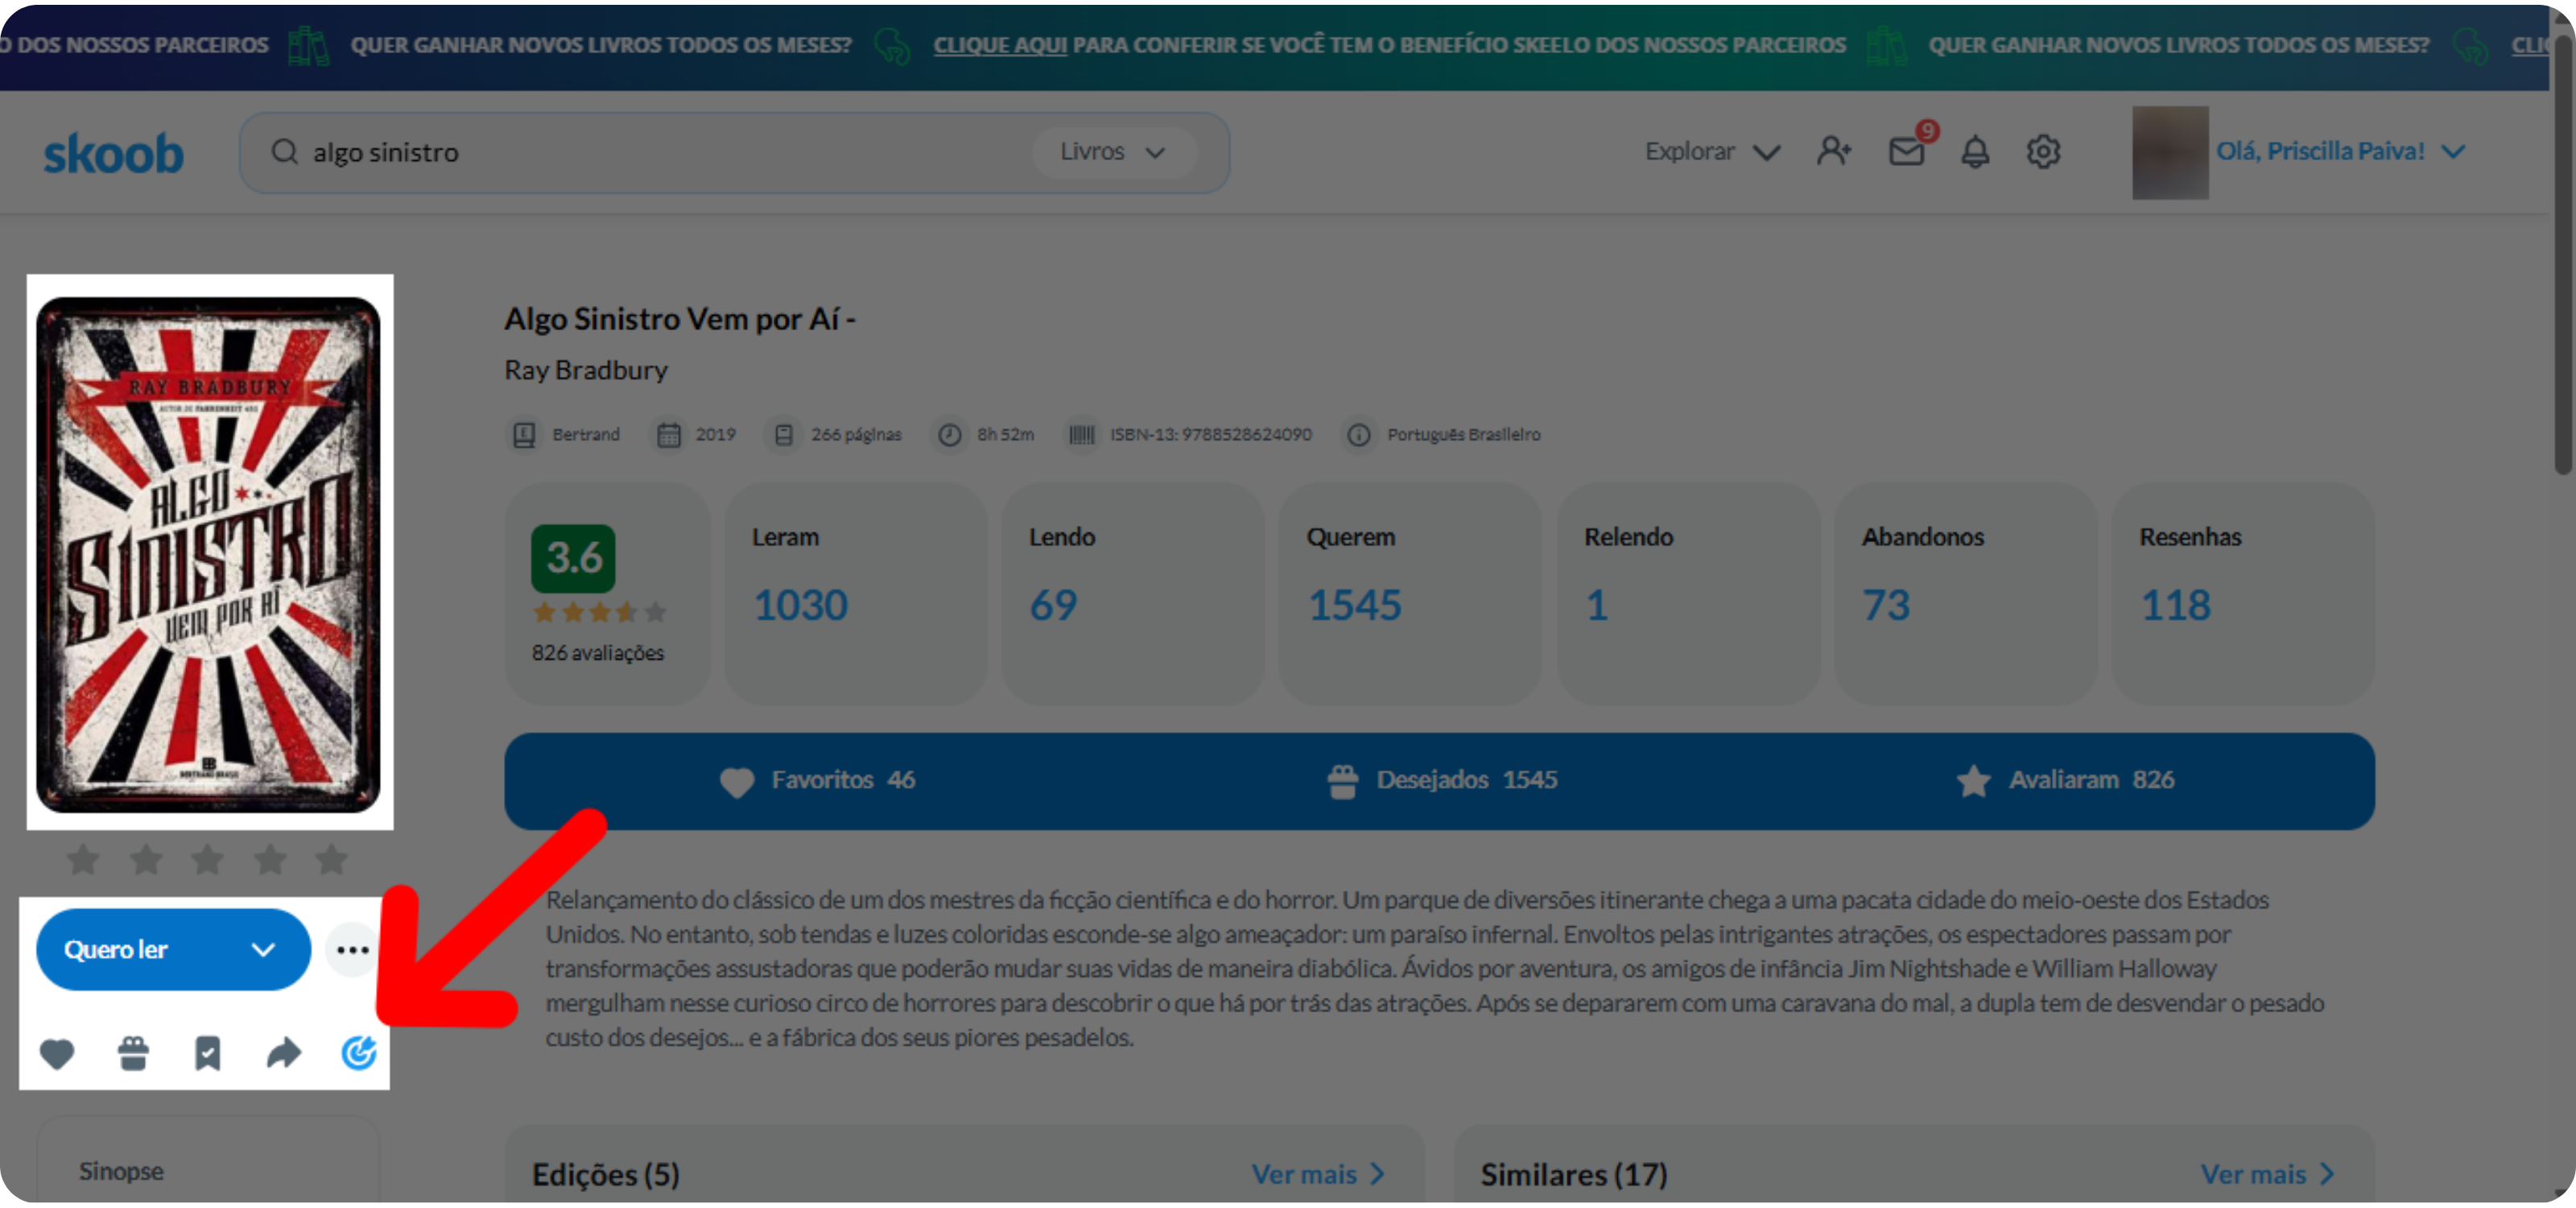Open the Relendo 1 stat card

tap(1688, 594)
